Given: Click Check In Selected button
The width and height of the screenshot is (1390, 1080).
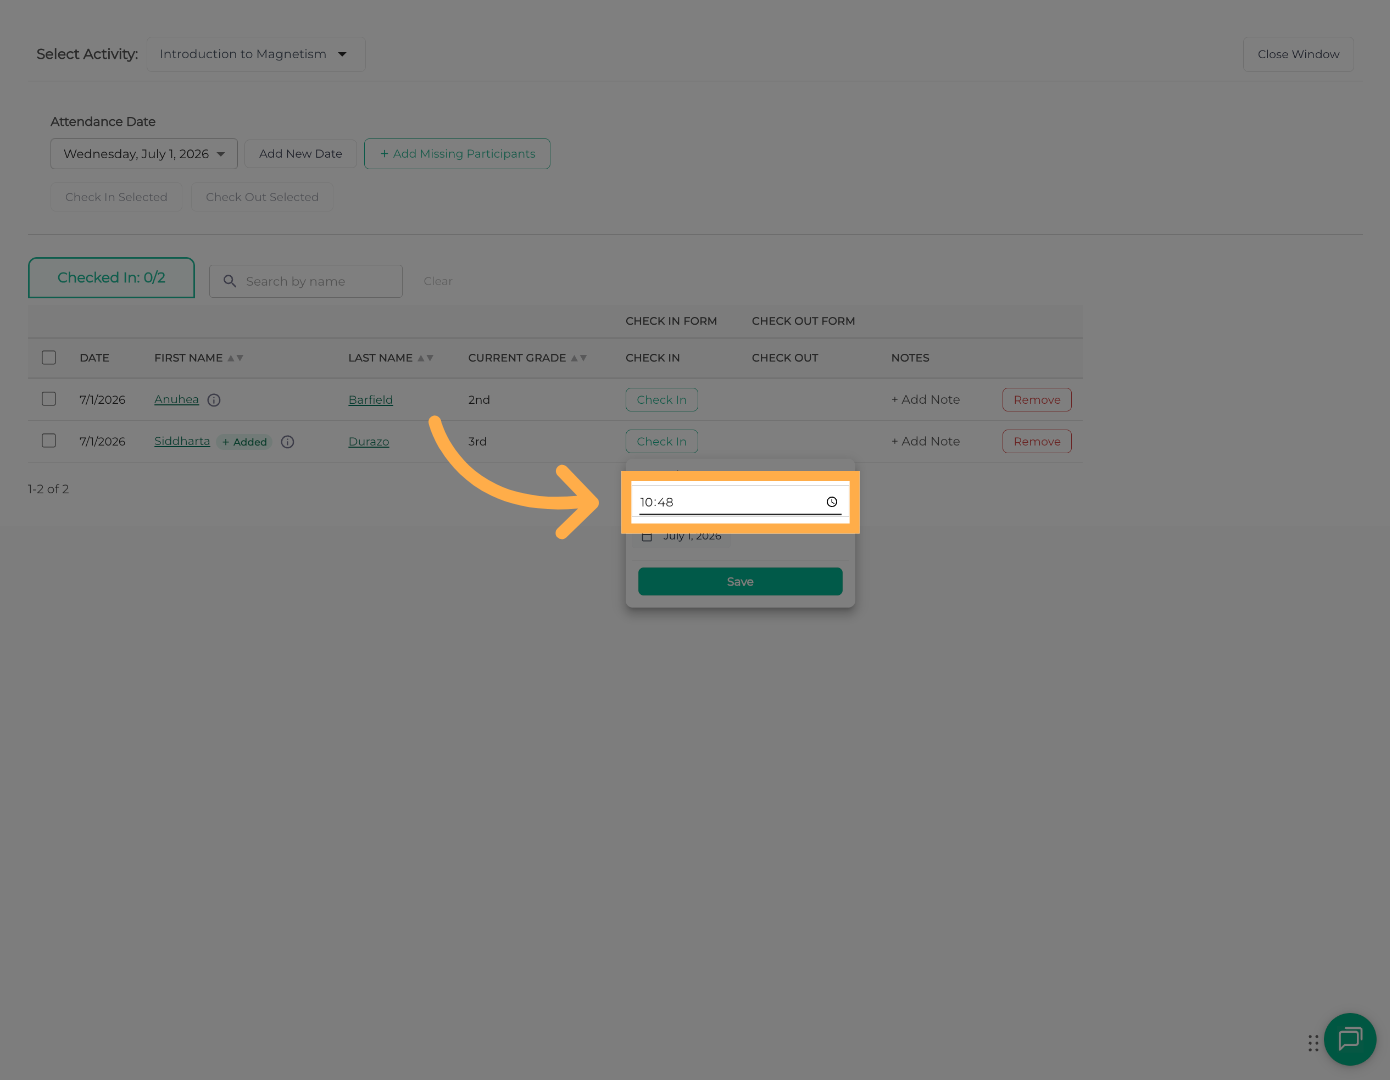Looking at the screenshot, I should pyautogui.click(x=116, y=197).
